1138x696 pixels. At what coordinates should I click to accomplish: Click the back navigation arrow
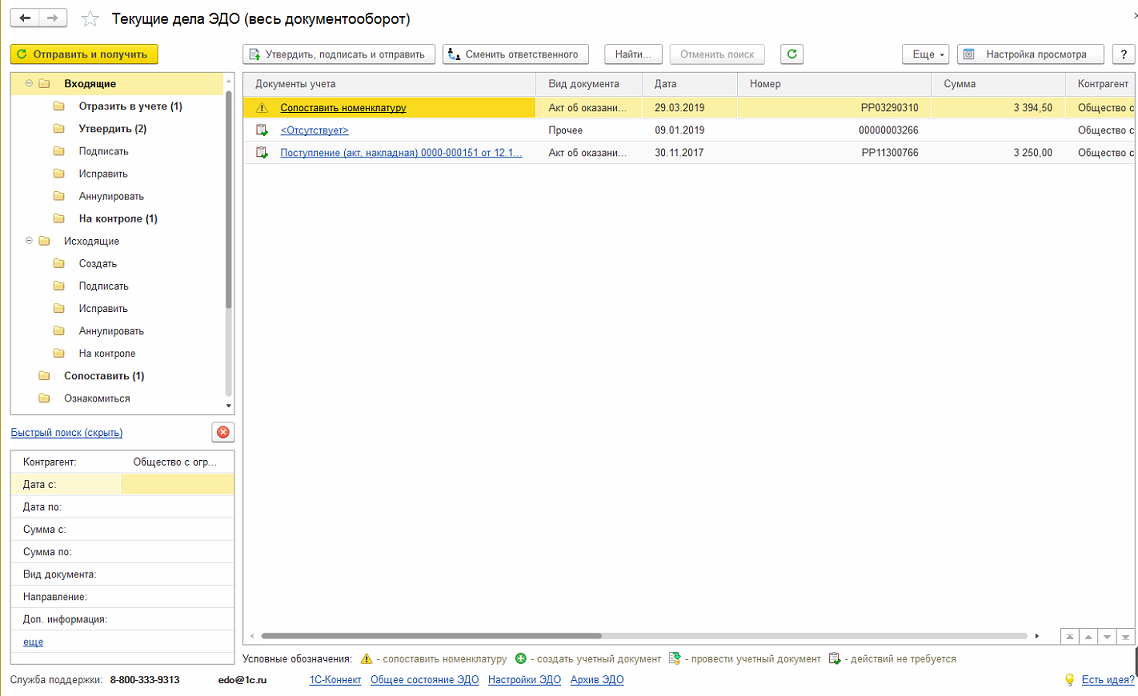[25, 18]
